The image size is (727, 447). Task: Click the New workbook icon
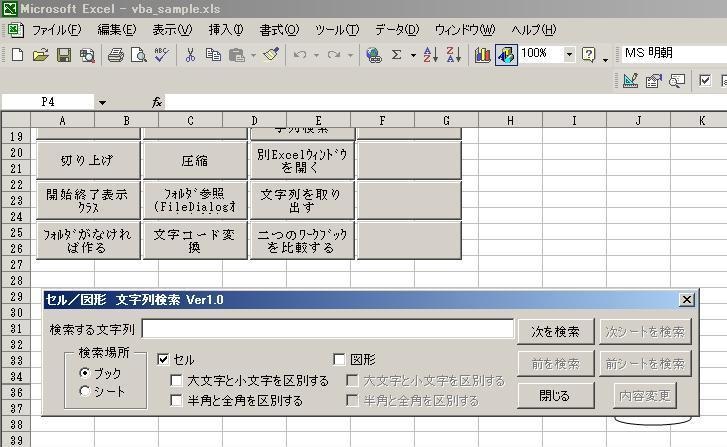coord(17,55)
